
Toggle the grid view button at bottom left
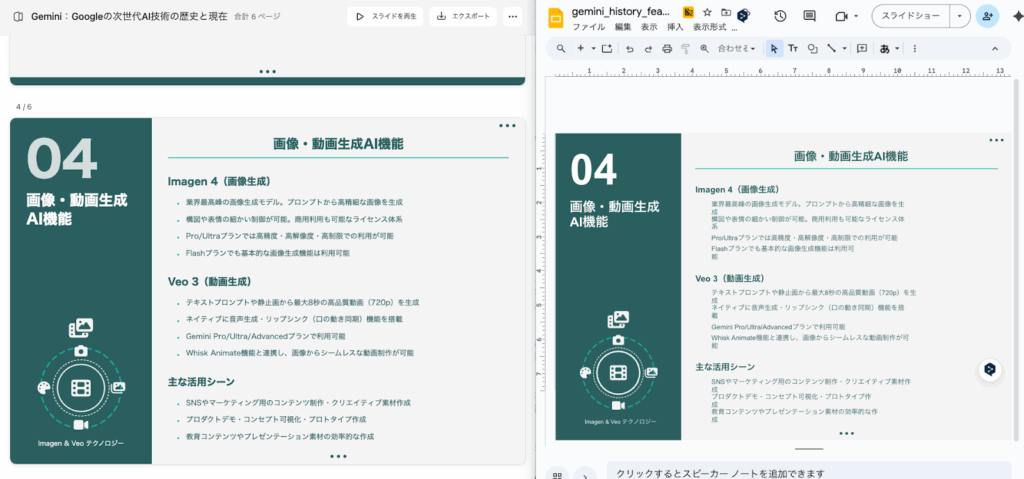[x=558, y=474]
